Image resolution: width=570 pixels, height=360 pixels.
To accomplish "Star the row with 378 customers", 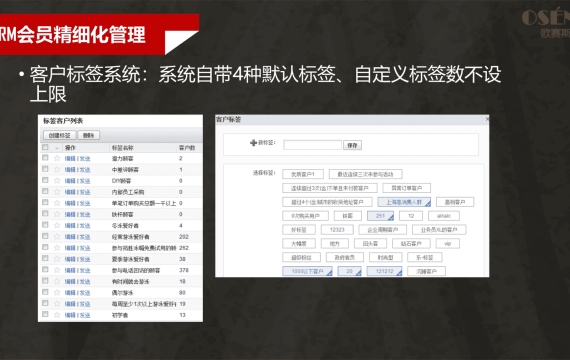I will (x=57, y=270).
